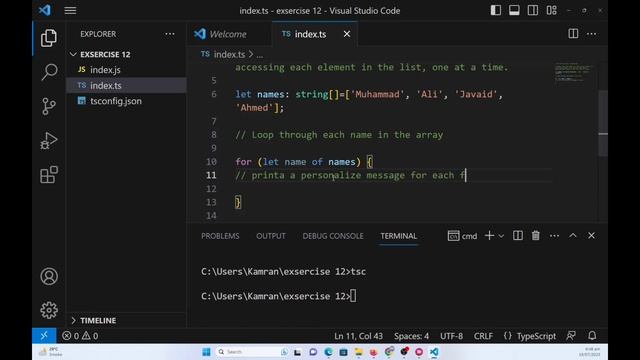Click the 'Loop through each name' comment

(339, 135)
